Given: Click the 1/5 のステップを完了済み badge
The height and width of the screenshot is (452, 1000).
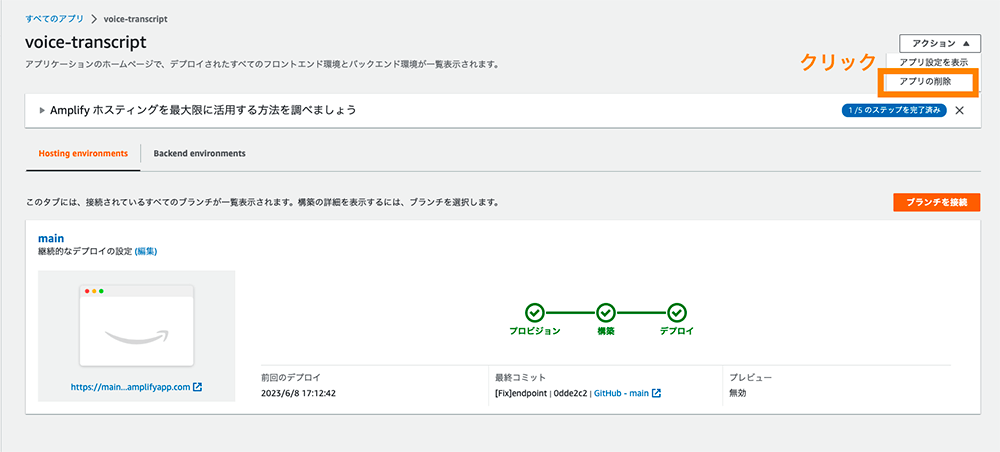Looking at the screenshot, I should coord(893,110).
